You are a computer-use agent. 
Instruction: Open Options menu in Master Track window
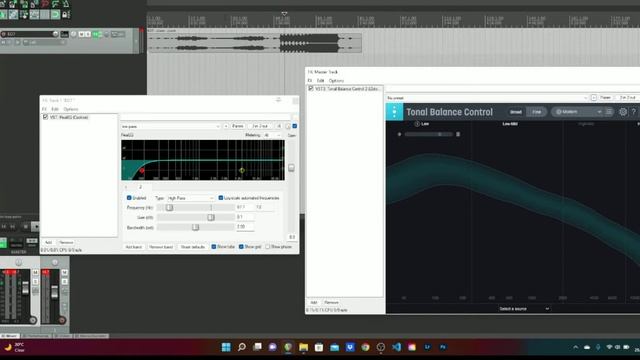[x=336, y=81]
